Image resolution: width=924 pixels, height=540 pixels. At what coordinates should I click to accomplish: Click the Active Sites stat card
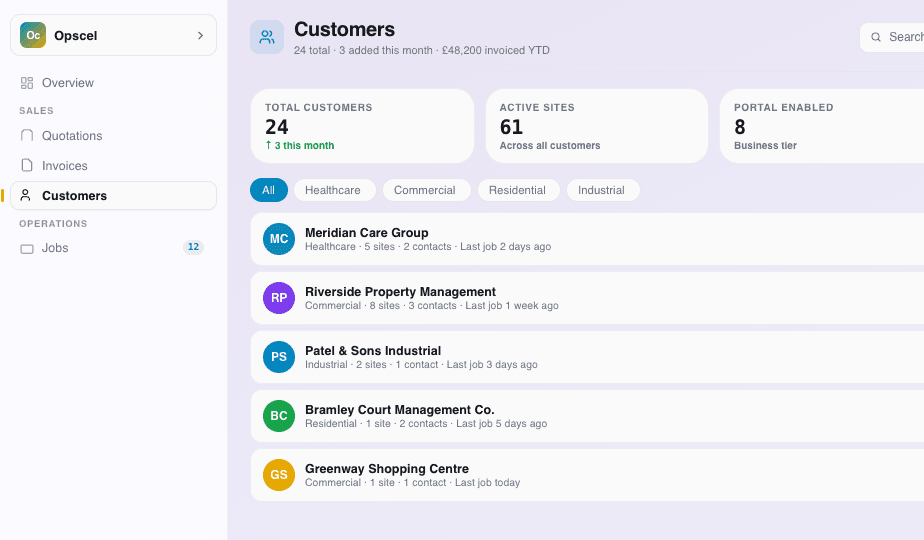point(596,126)
